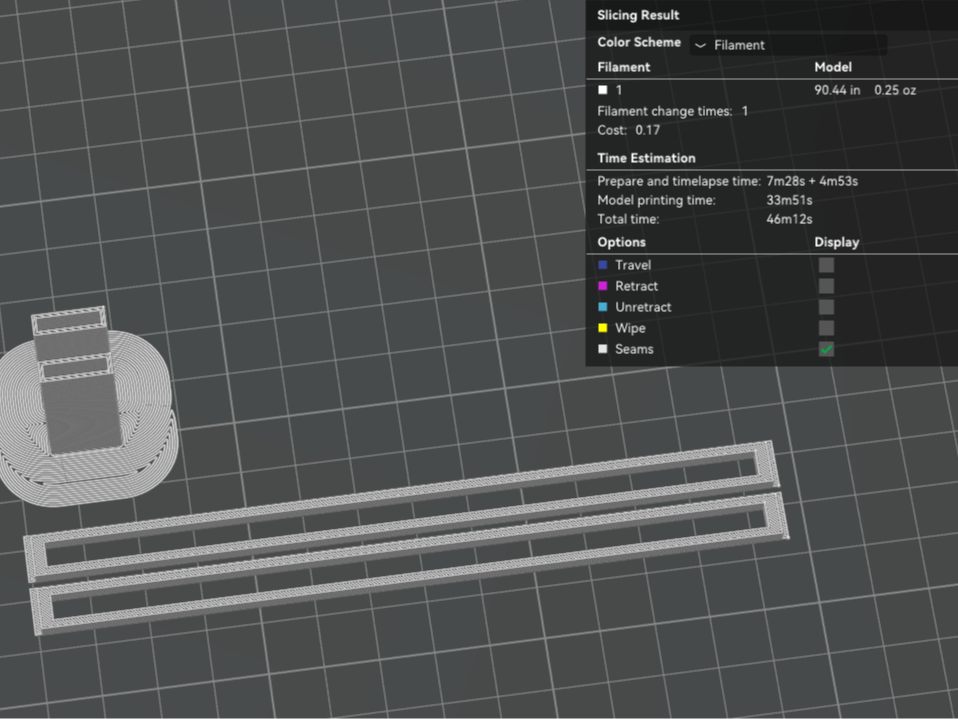This screenshot has height=719, width=958.
Task: Enable the Retract display checkbox
Action: pos(826,286)
